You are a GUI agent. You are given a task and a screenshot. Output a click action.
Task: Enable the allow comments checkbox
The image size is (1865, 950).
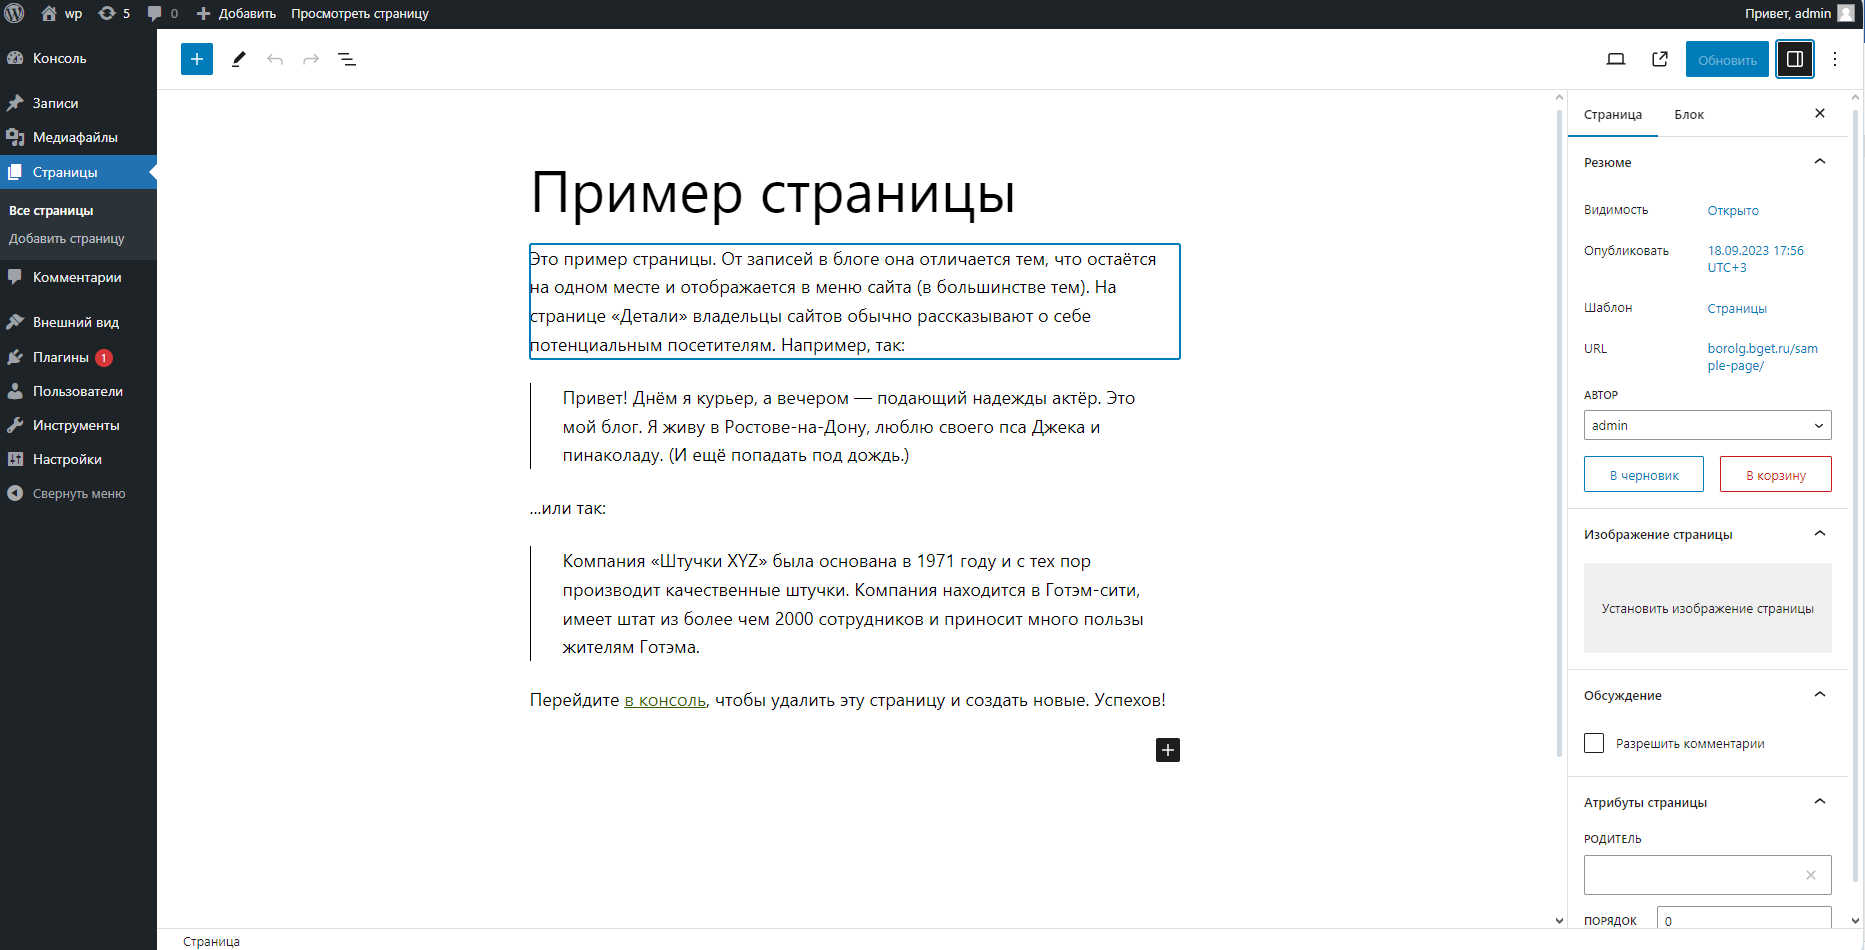1594,743
